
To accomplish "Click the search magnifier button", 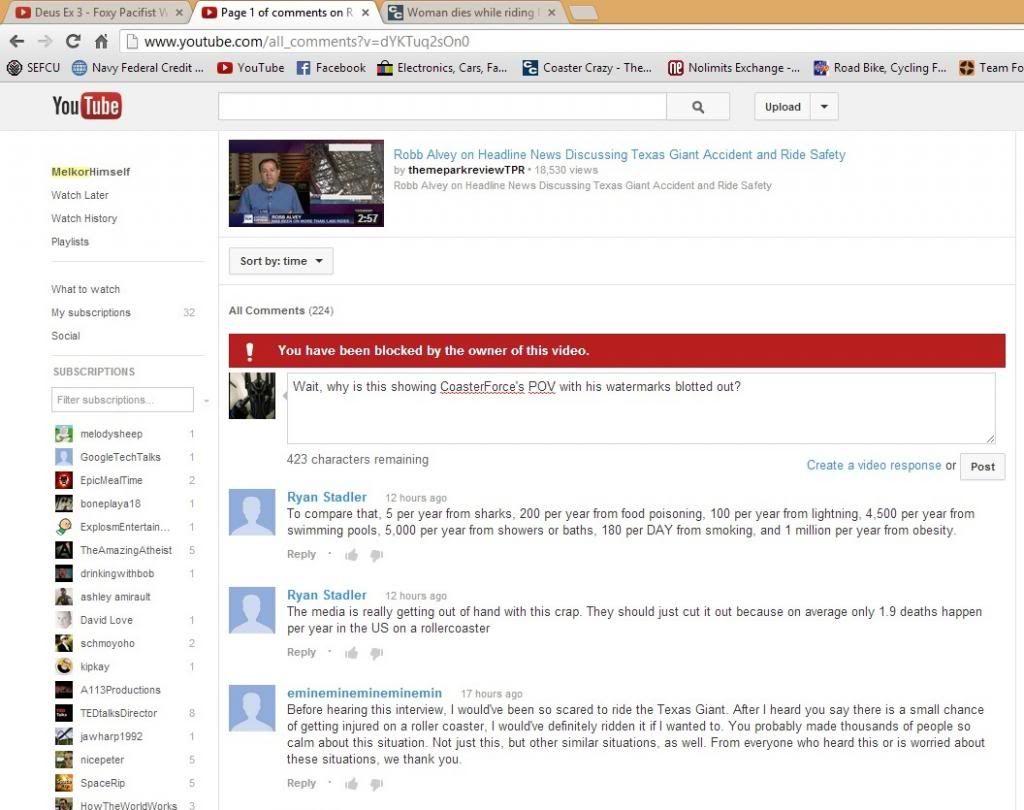I will pyautogui.click(x=697, y=106).
